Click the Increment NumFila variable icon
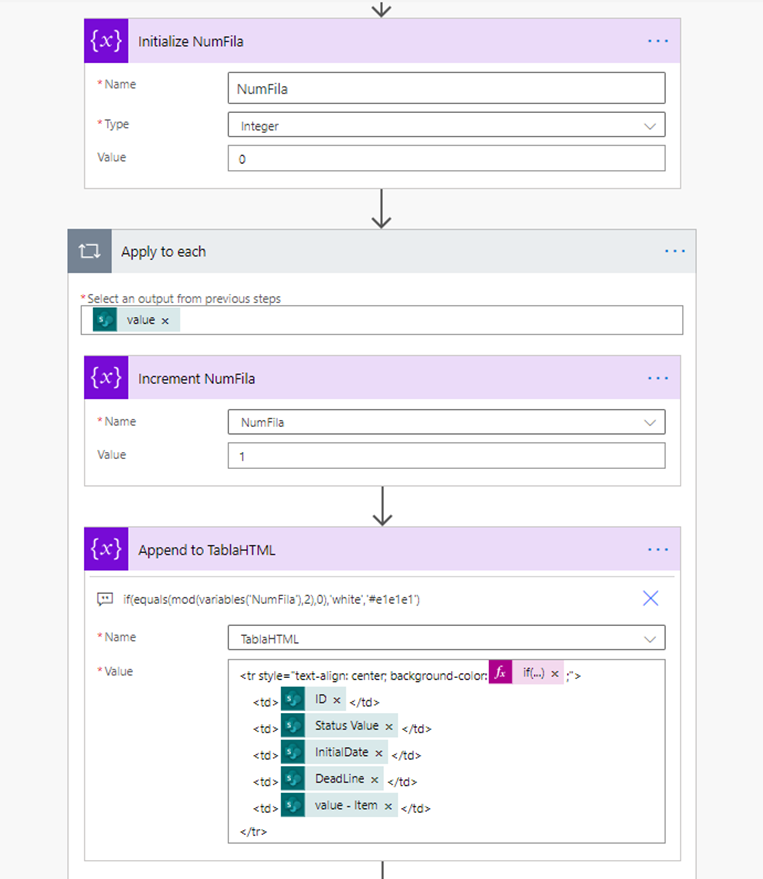The image size is (763, 879). pyautogui.click(x=106, y=377)
